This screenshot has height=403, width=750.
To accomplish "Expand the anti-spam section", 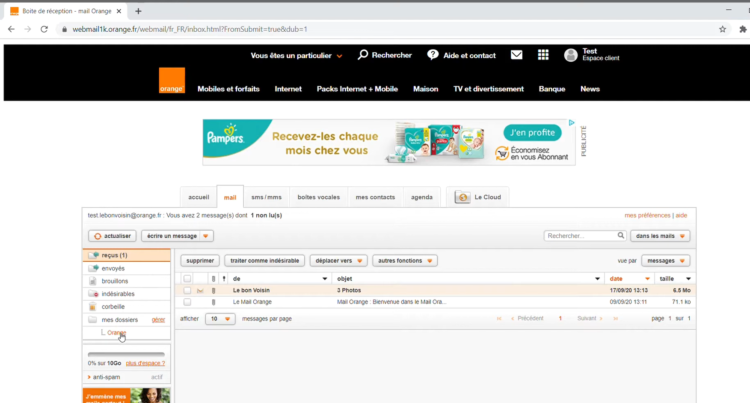I will click(x=89, y=377).
